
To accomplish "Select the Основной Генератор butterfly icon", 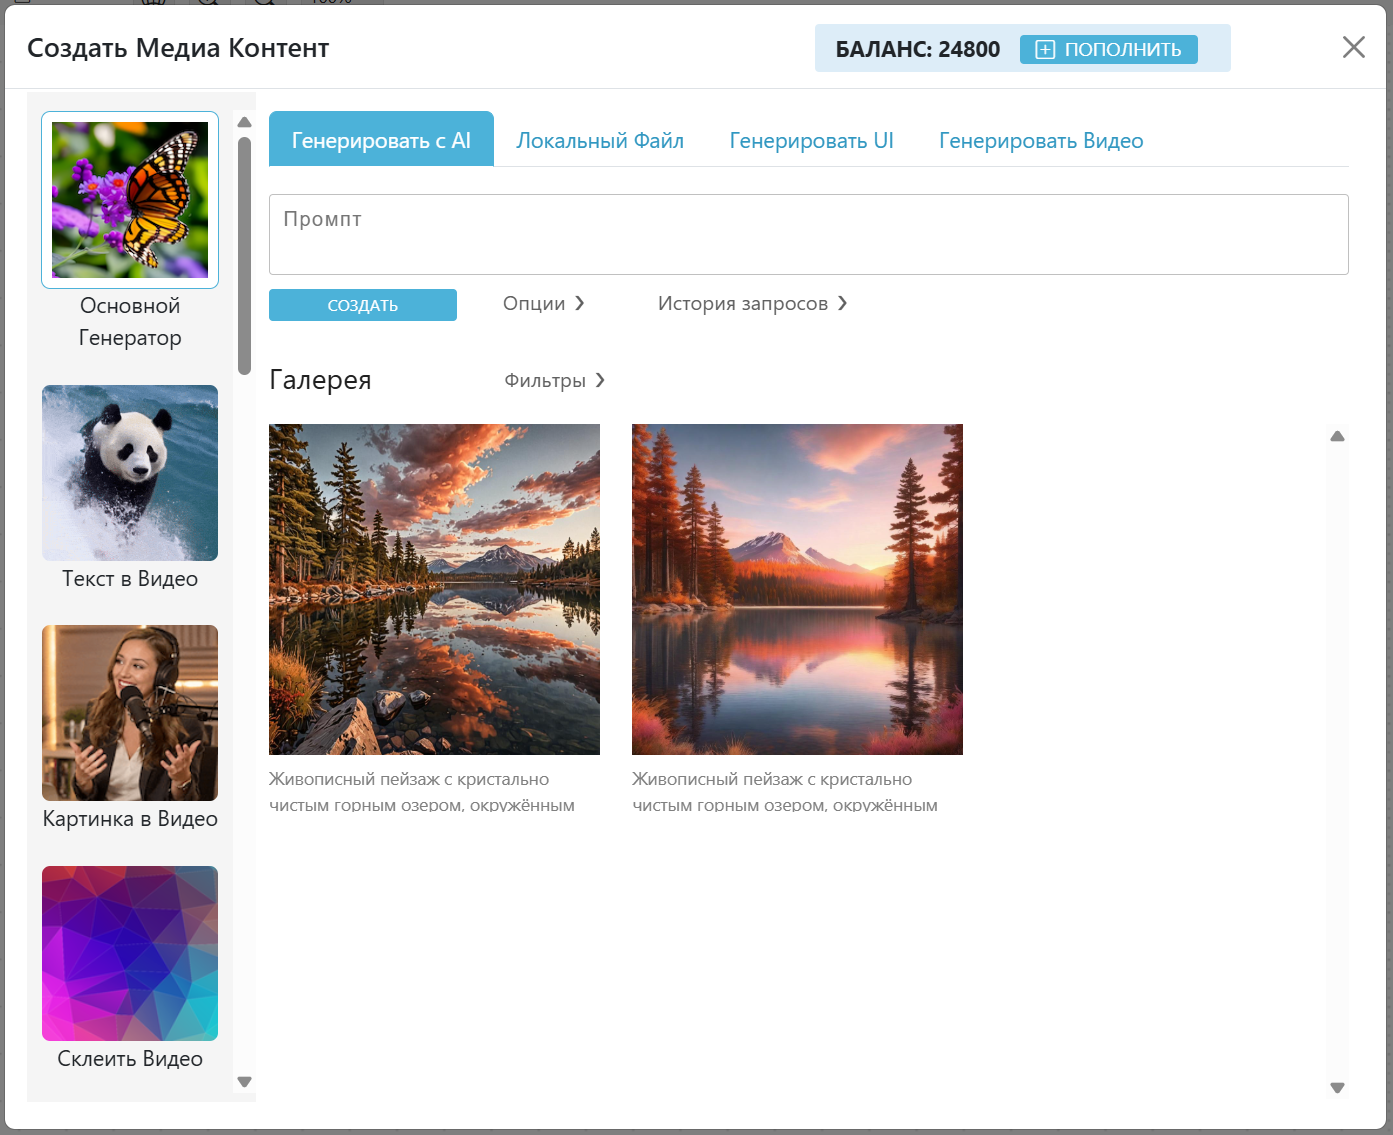I will pos(130,200).
